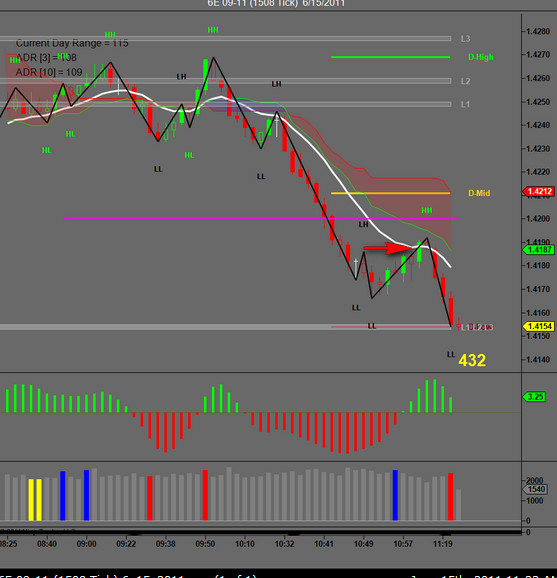557x578 pixels.
Task: Click the 09:38 time axis label
Action: pyautogui.click(x=166, y=544)
